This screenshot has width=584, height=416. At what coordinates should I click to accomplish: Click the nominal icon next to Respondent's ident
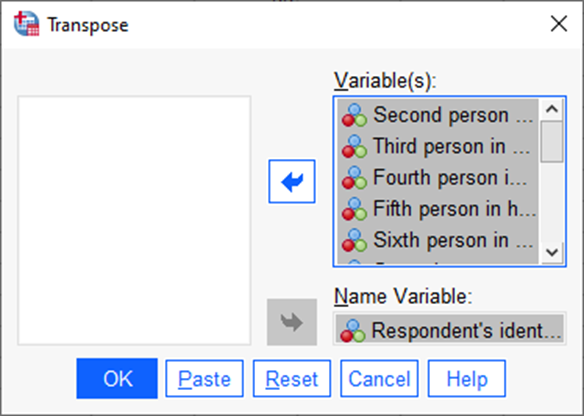353,331
